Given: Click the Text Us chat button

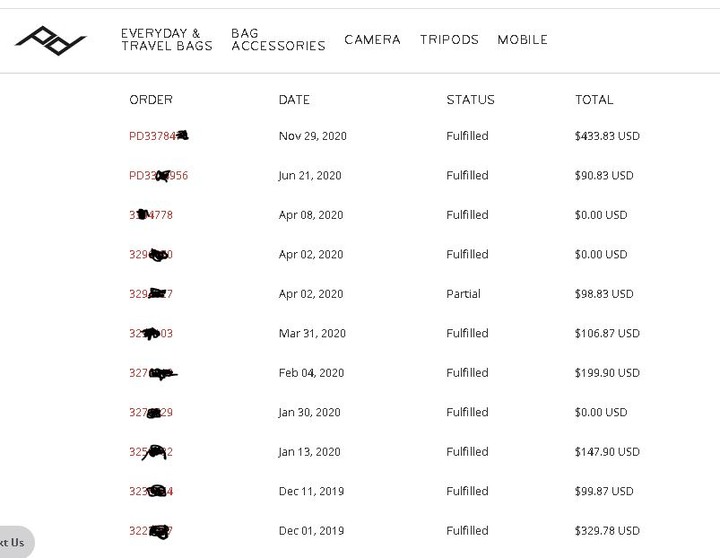Looking at the screenshot, I should coord(16,542).
